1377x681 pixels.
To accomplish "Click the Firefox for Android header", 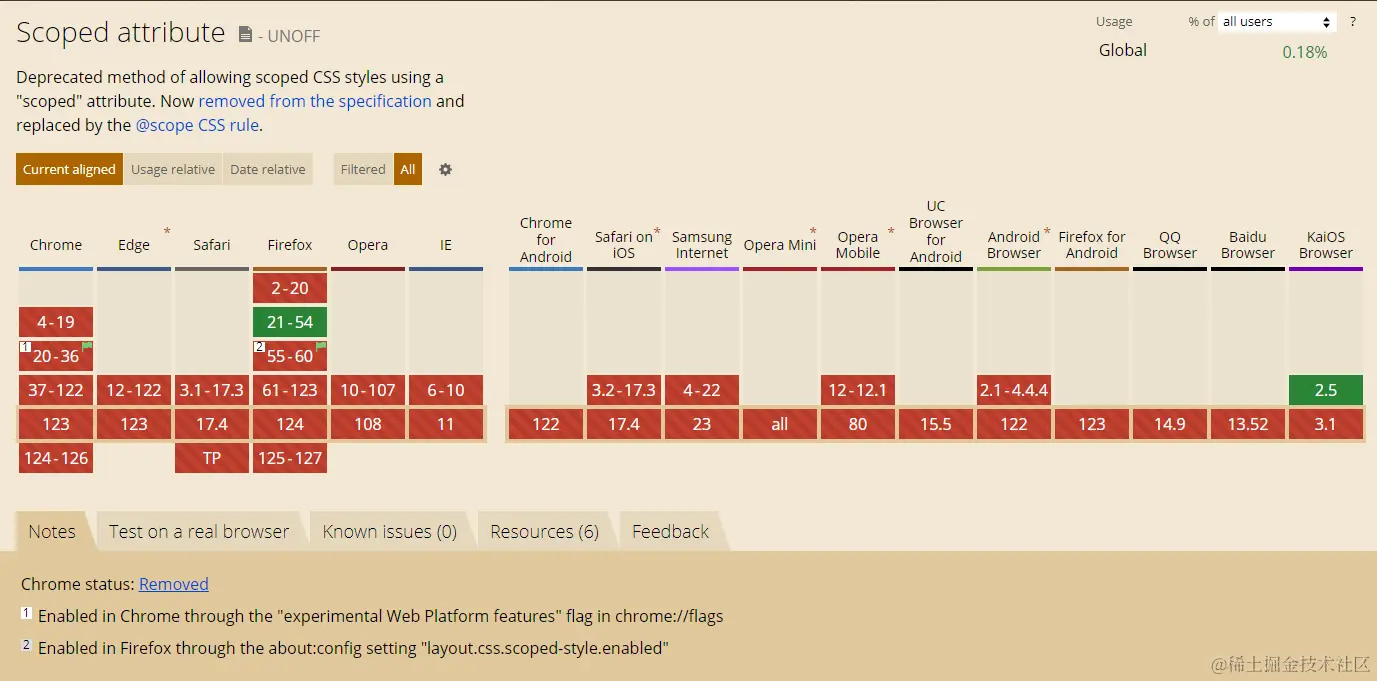I will click(1092, 245).
